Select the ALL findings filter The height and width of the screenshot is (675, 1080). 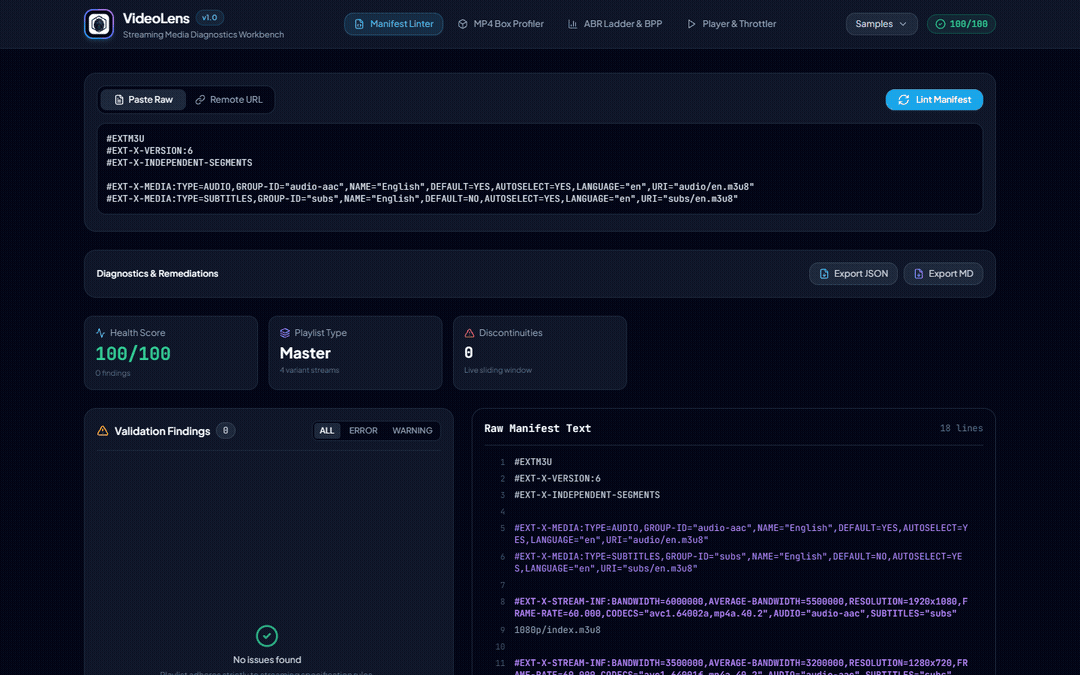(326, 430)
